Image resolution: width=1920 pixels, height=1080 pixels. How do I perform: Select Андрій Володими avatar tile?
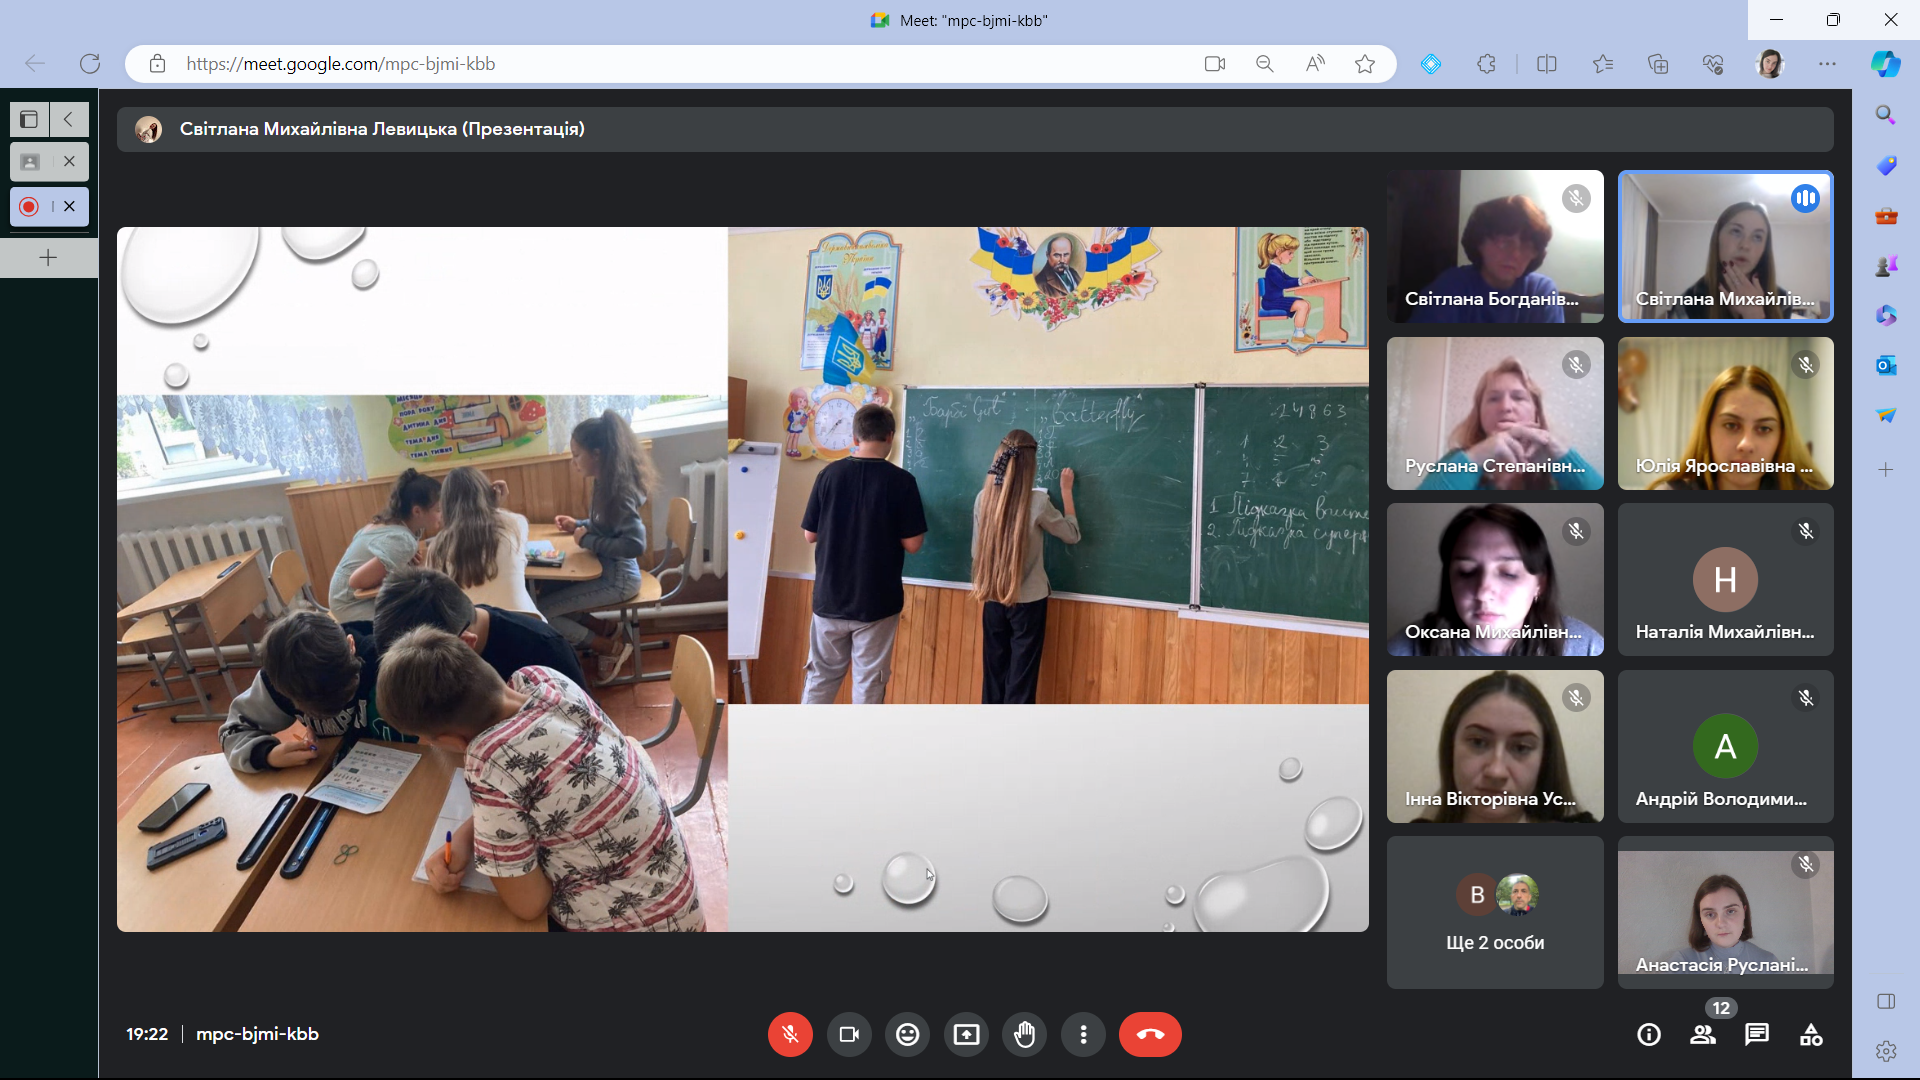[x=1725, y=747]
